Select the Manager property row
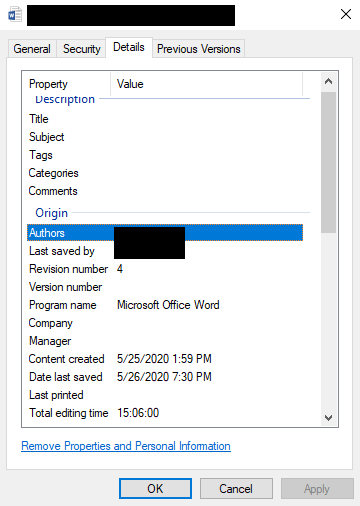This screenshot has height=506, width=360. [165, 341]
